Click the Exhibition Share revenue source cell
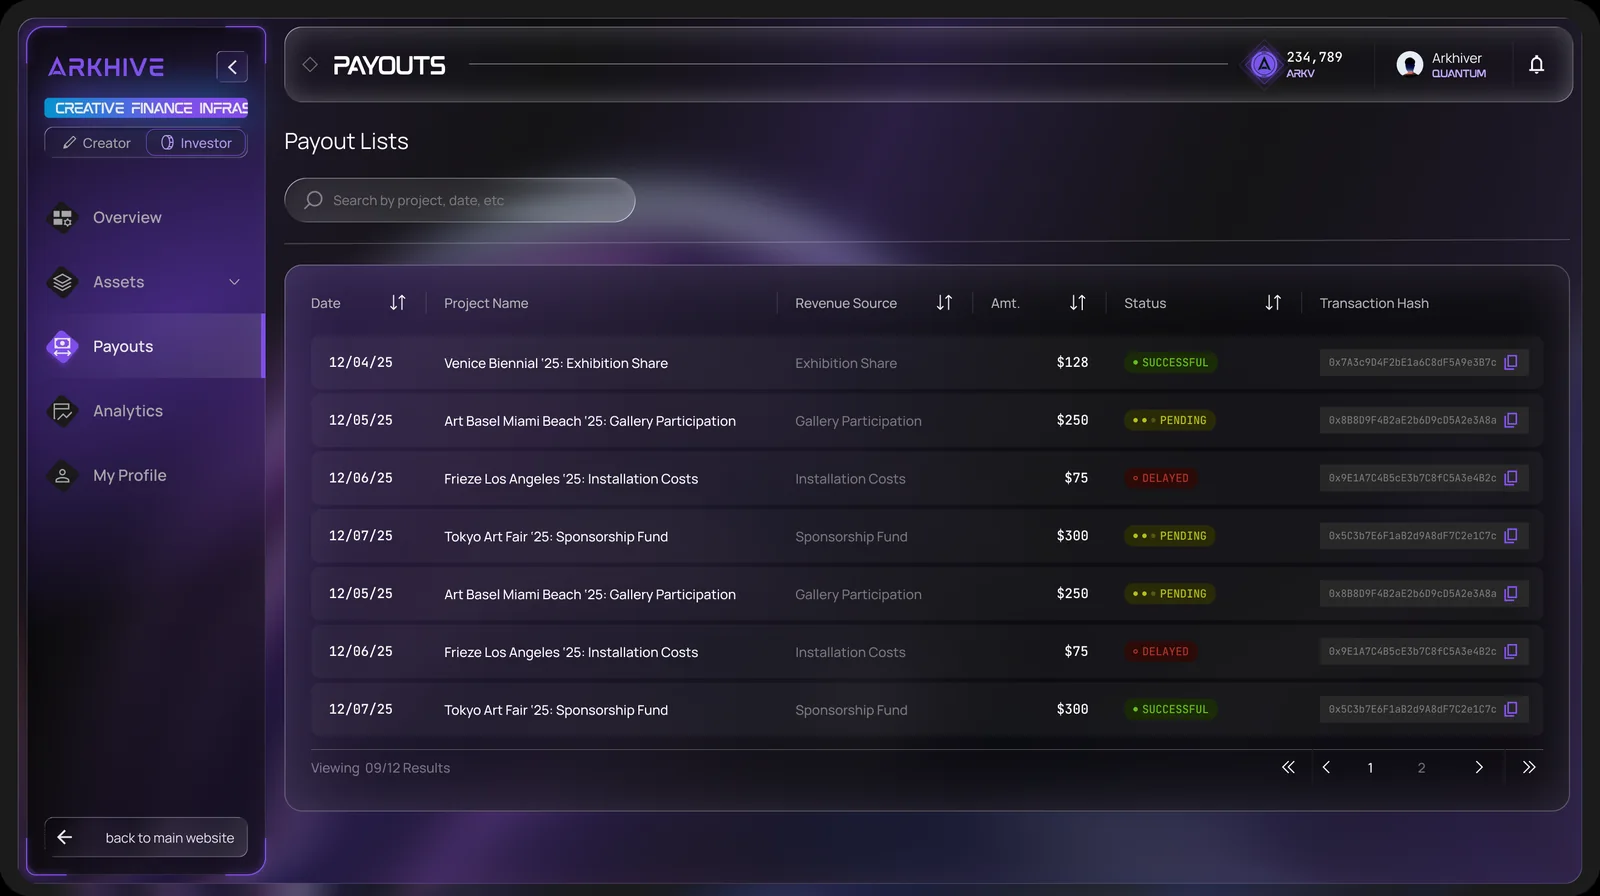The width and height of the screenshot is (1600, 896). coord(846,363)
